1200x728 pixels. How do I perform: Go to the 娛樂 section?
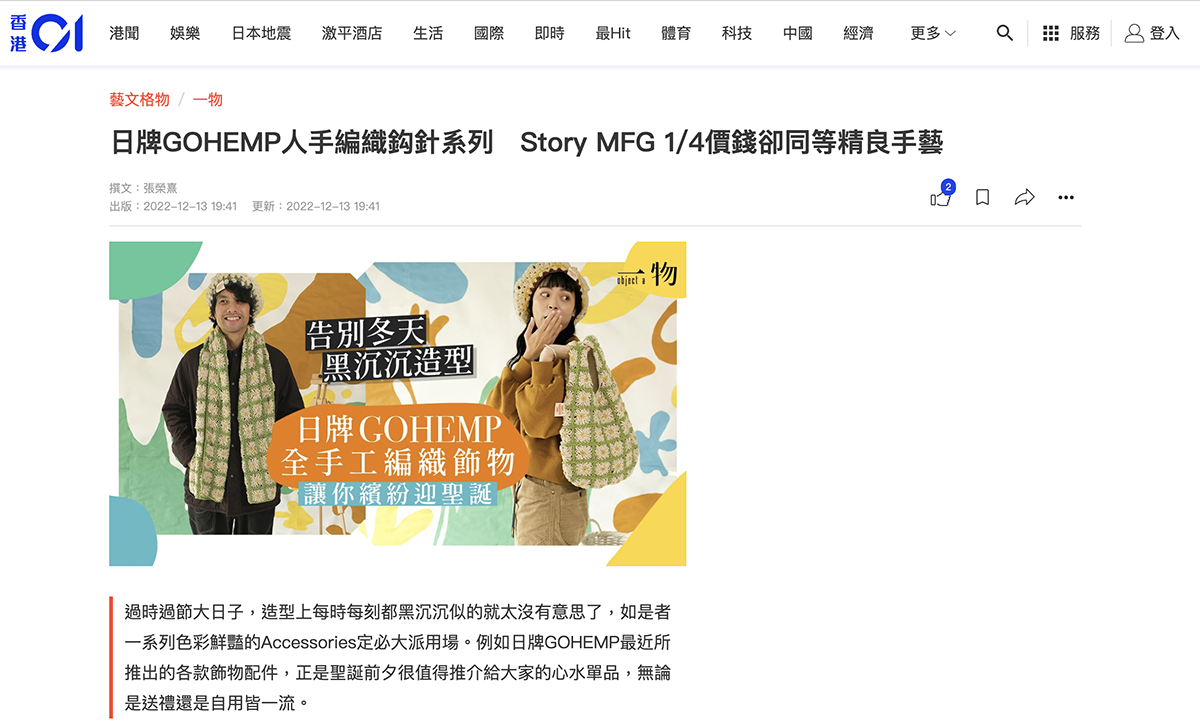185,33
